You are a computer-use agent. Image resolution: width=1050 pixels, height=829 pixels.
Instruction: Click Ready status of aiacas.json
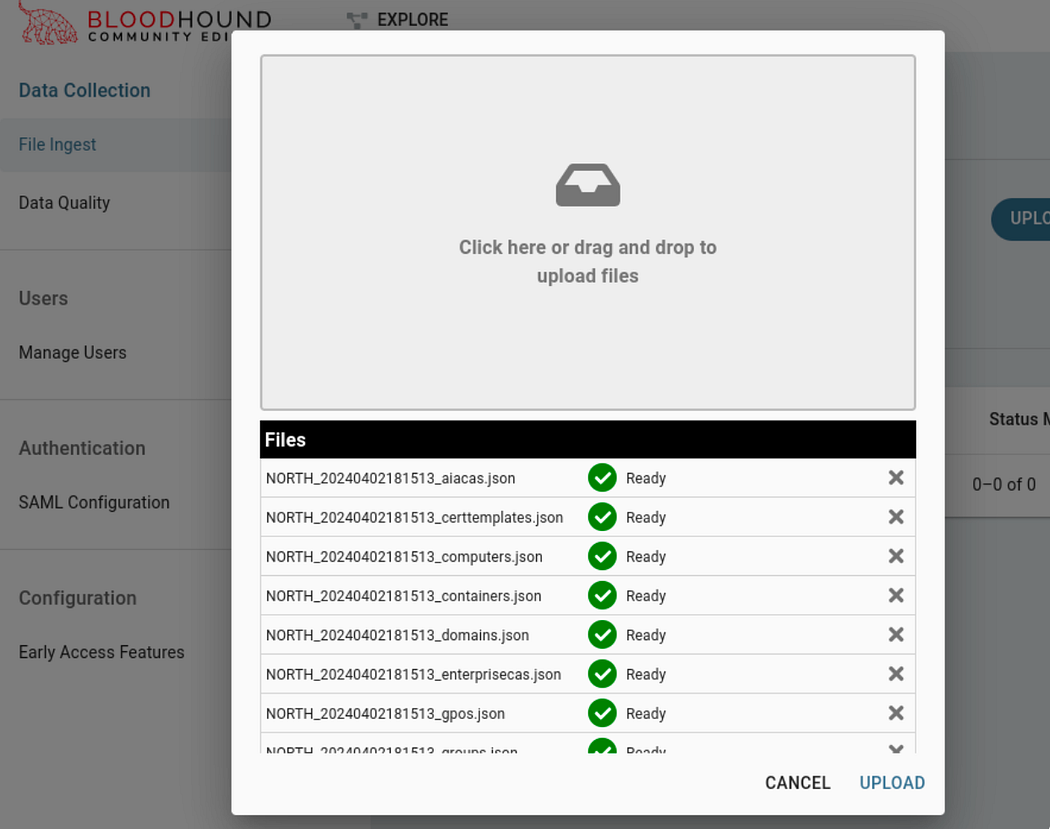tap(646, 479)
